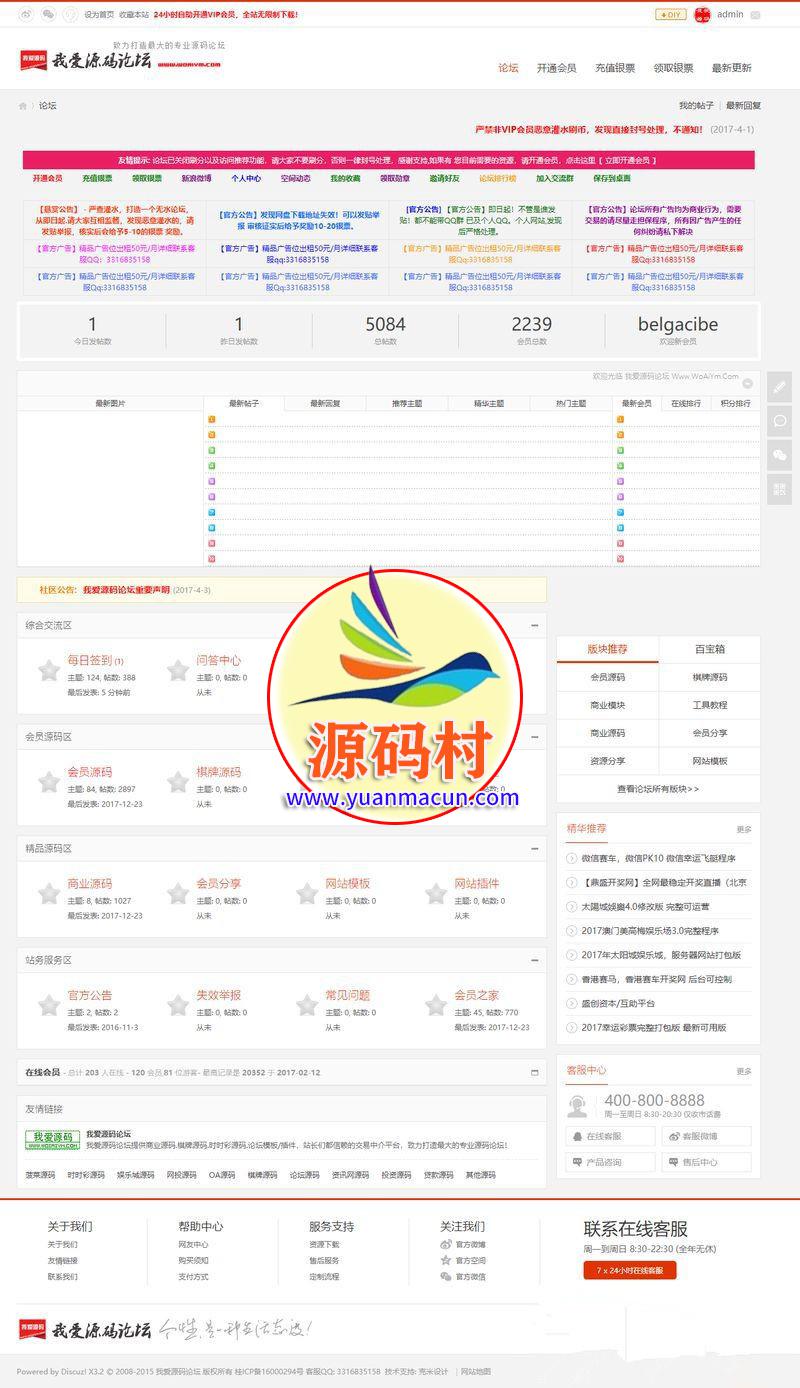Click the pencil post icon in right sidebar

tap(779, 387)
